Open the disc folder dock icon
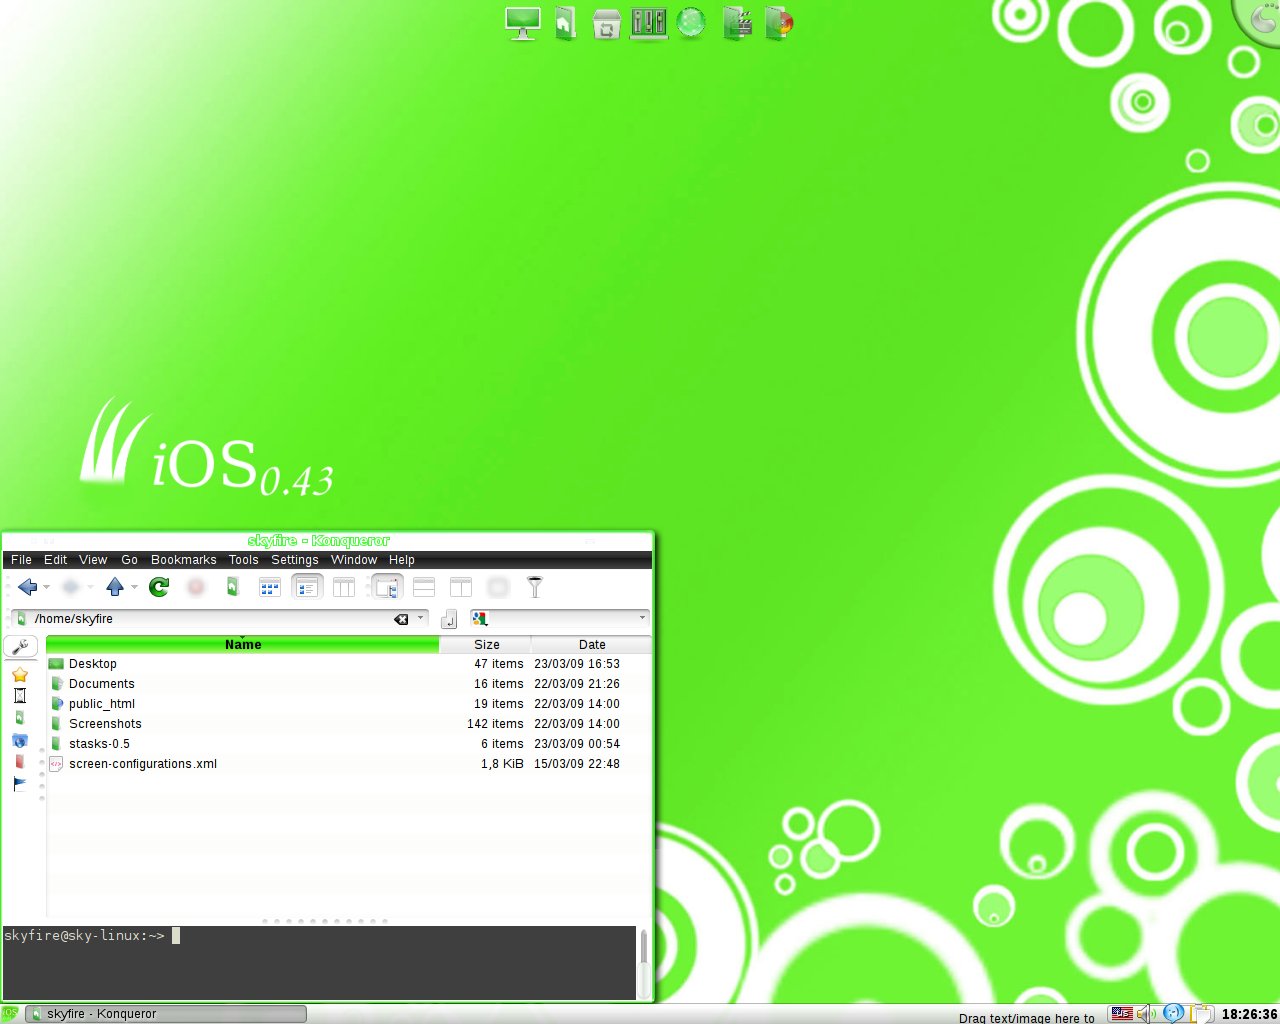This screenshot has width=1280, height=1024. 779,23
